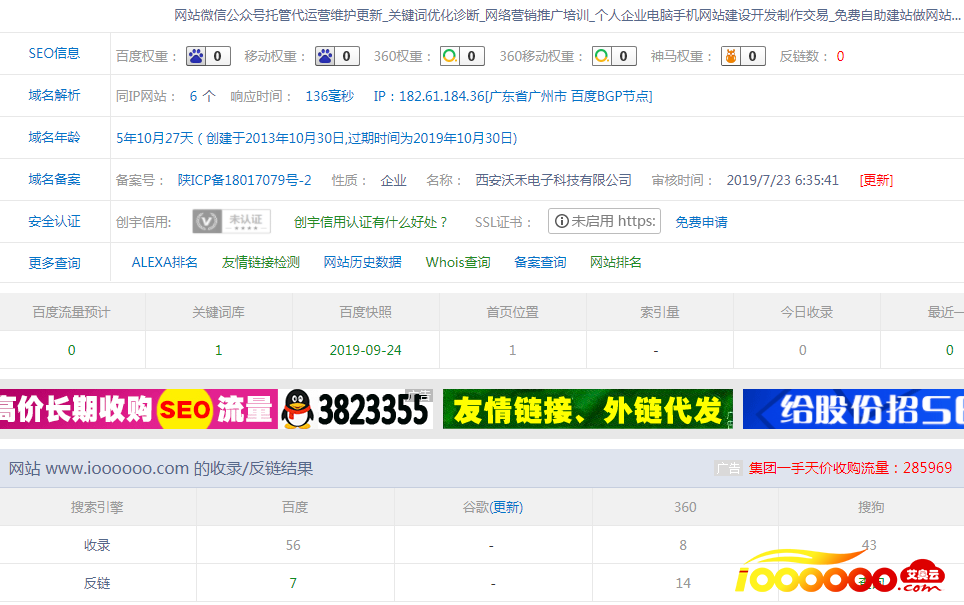This screenshot has height=605, width=964.
Task: Click the 360 mobile weight circle icon
Action: [x=602, y=57]
